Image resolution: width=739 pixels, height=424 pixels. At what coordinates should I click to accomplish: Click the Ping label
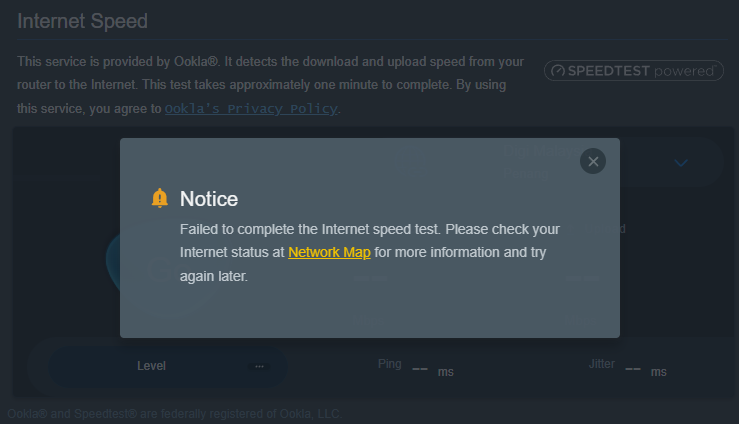click(x=389, y=364)
